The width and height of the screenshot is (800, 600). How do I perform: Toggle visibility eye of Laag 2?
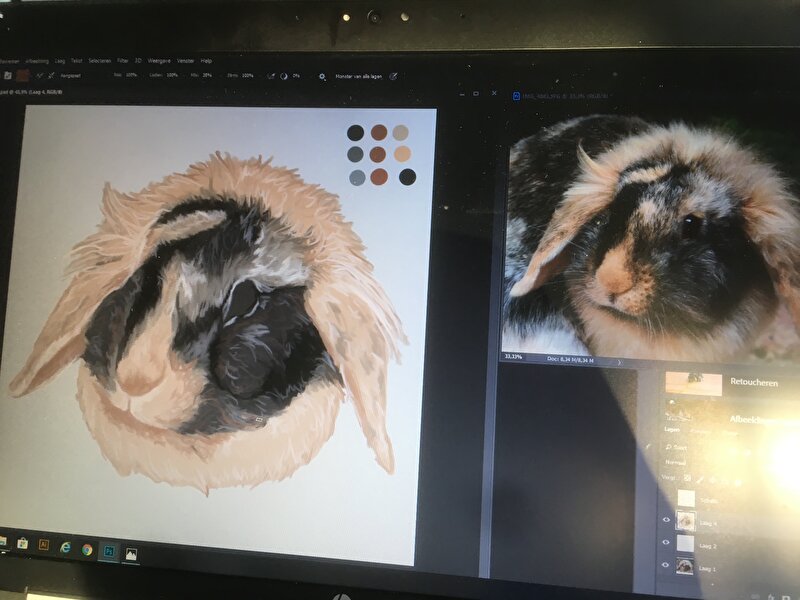(665, 542)
